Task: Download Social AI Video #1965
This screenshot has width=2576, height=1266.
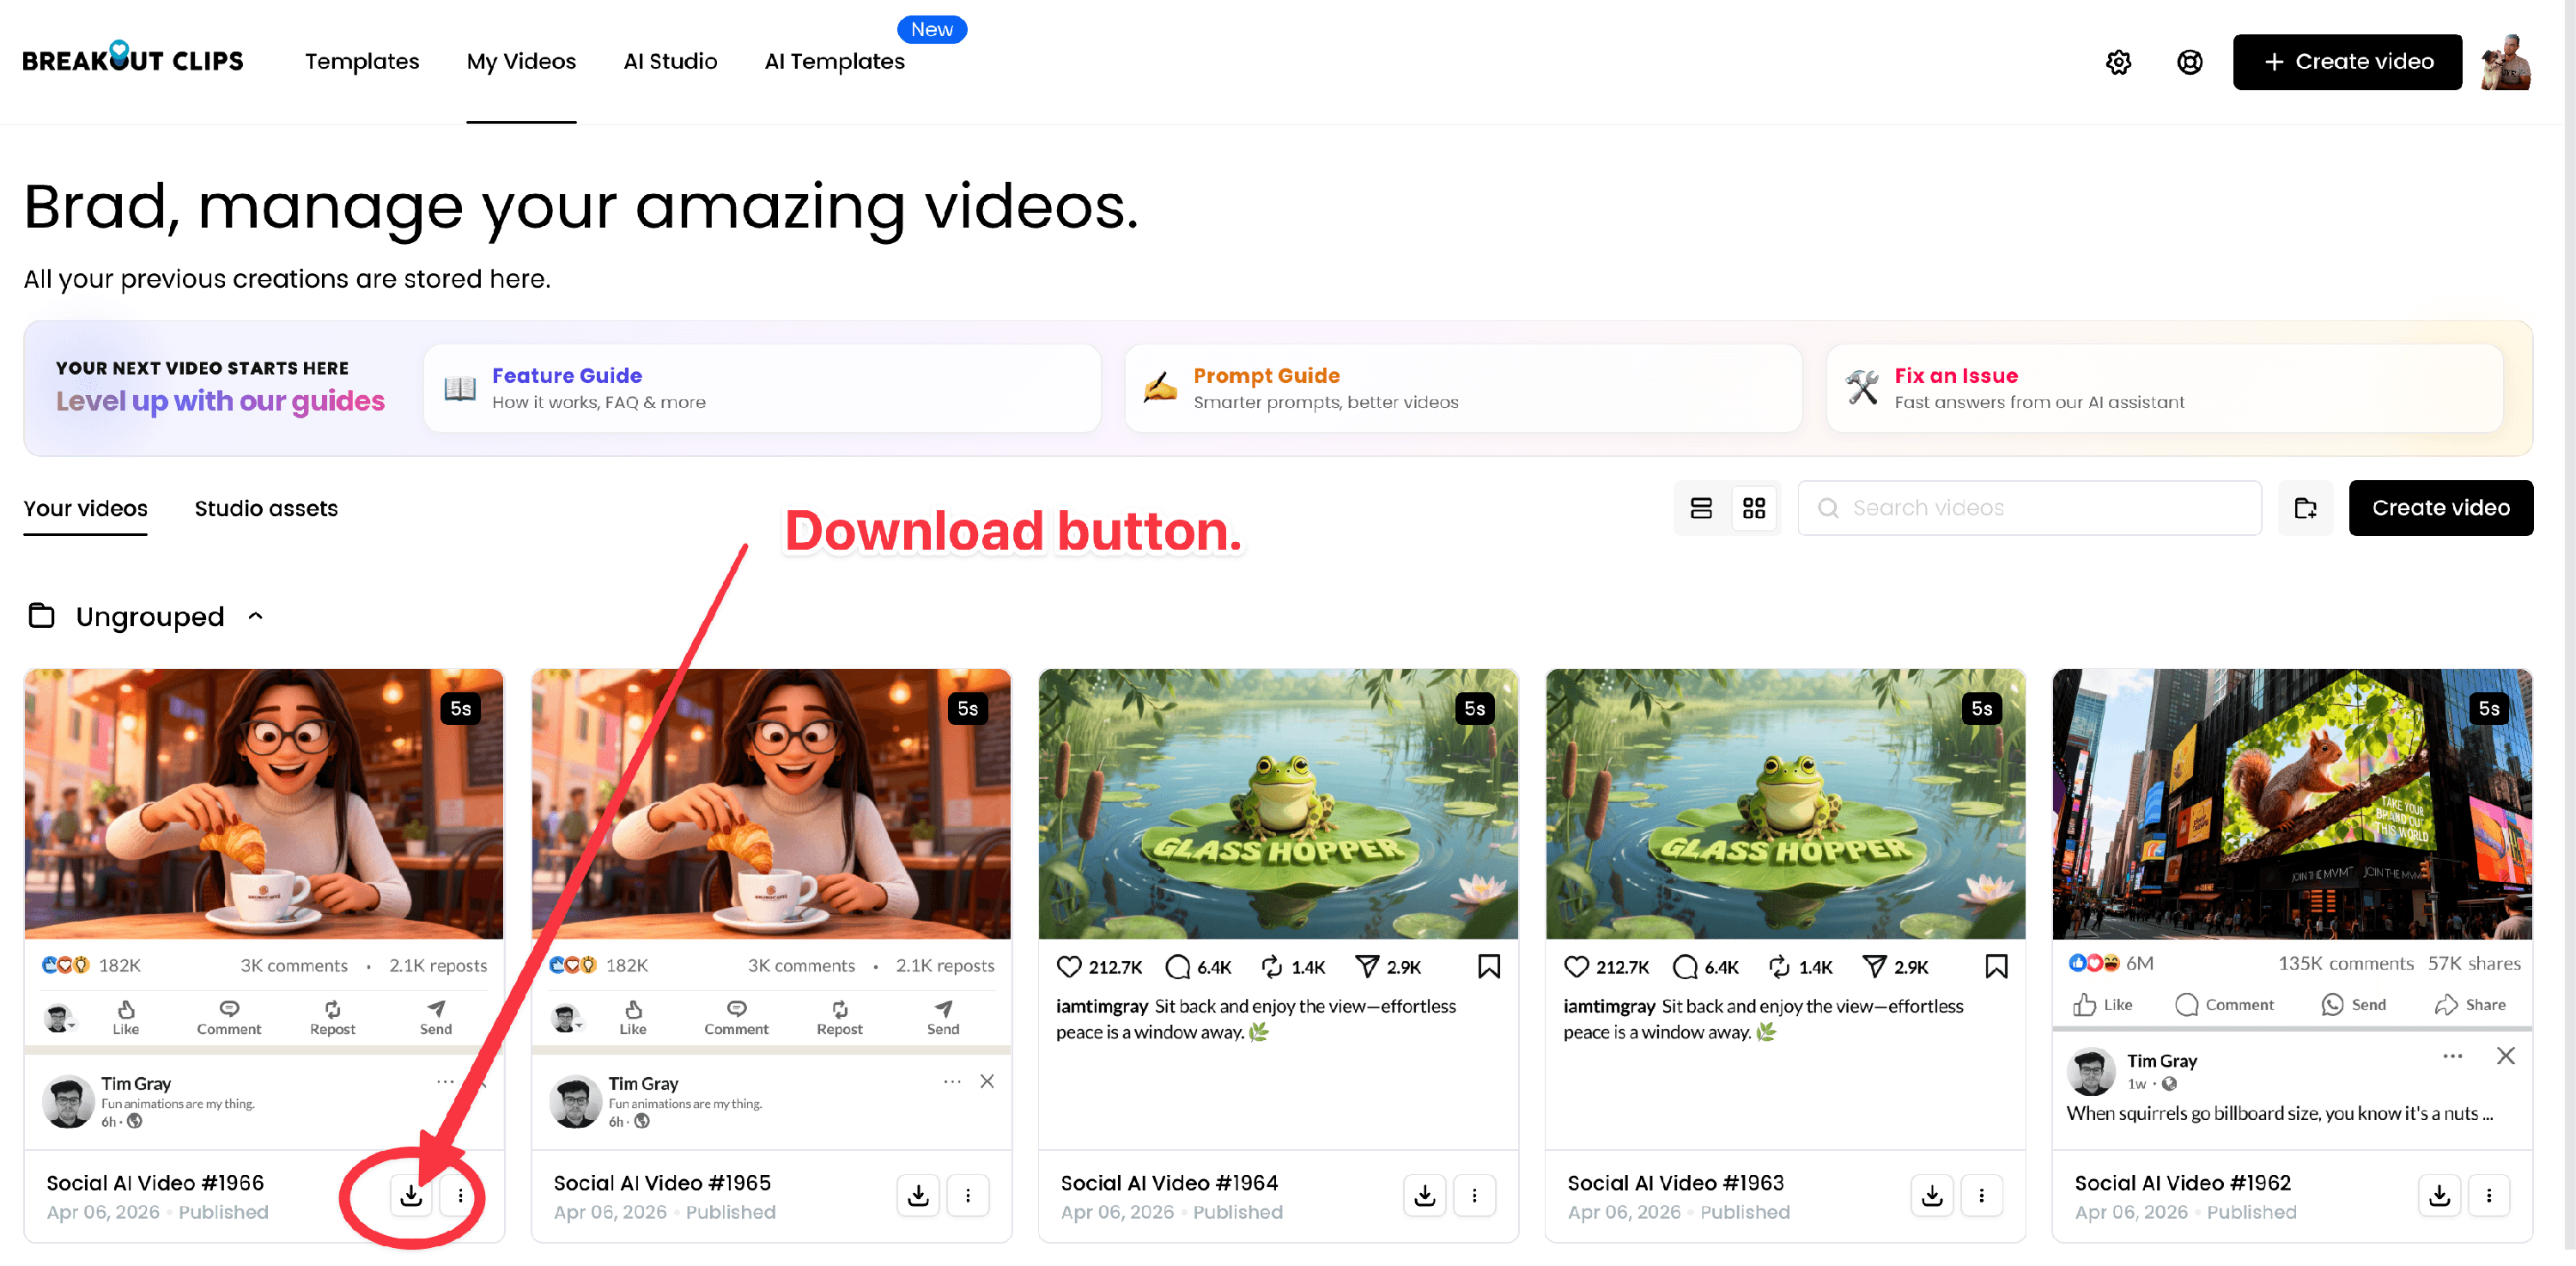Action: click(918, 1195)
